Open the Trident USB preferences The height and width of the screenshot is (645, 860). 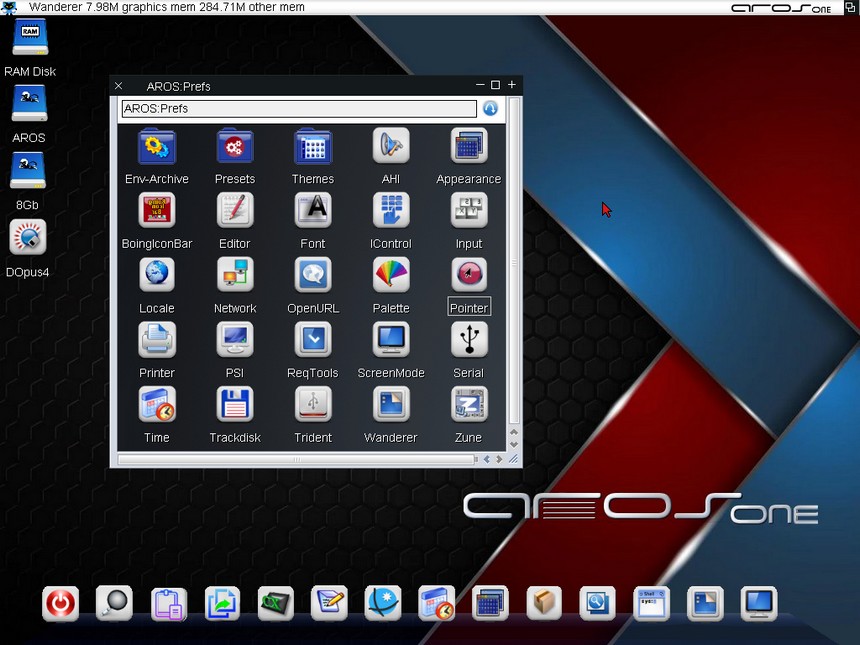click(312, 404)
